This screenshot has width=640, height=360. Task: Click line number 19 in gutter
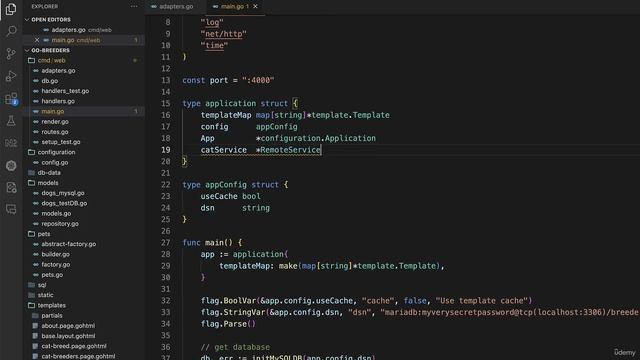(165, 150)
